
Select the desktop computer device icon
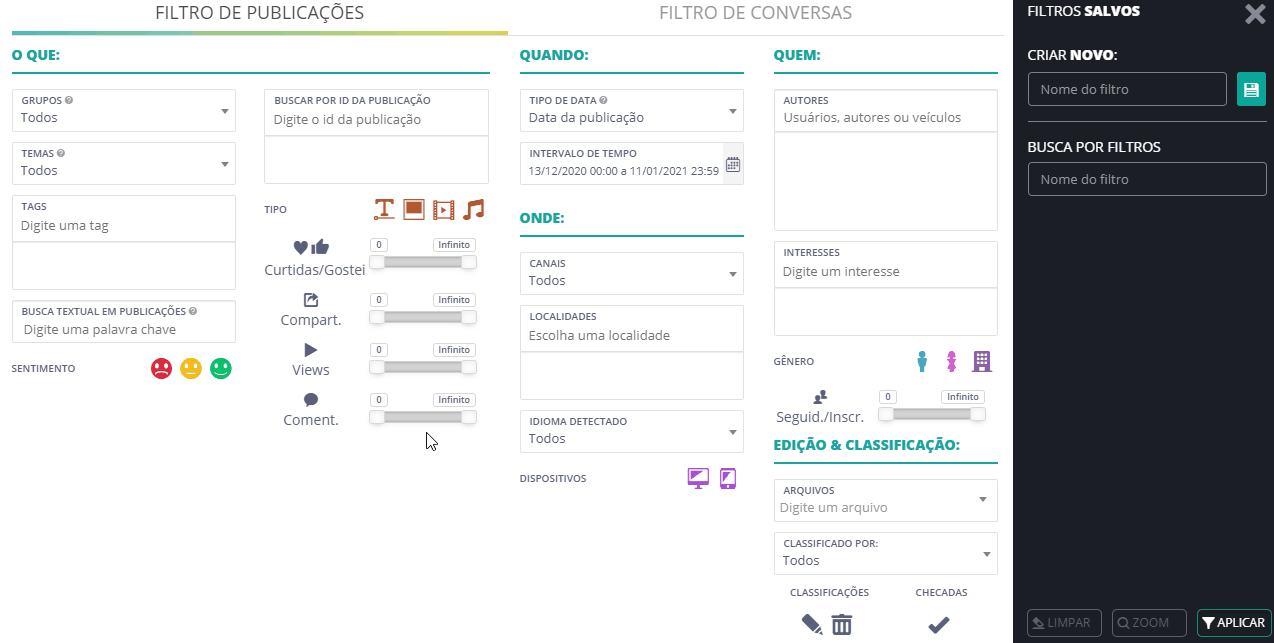click(x=698, y=479)
